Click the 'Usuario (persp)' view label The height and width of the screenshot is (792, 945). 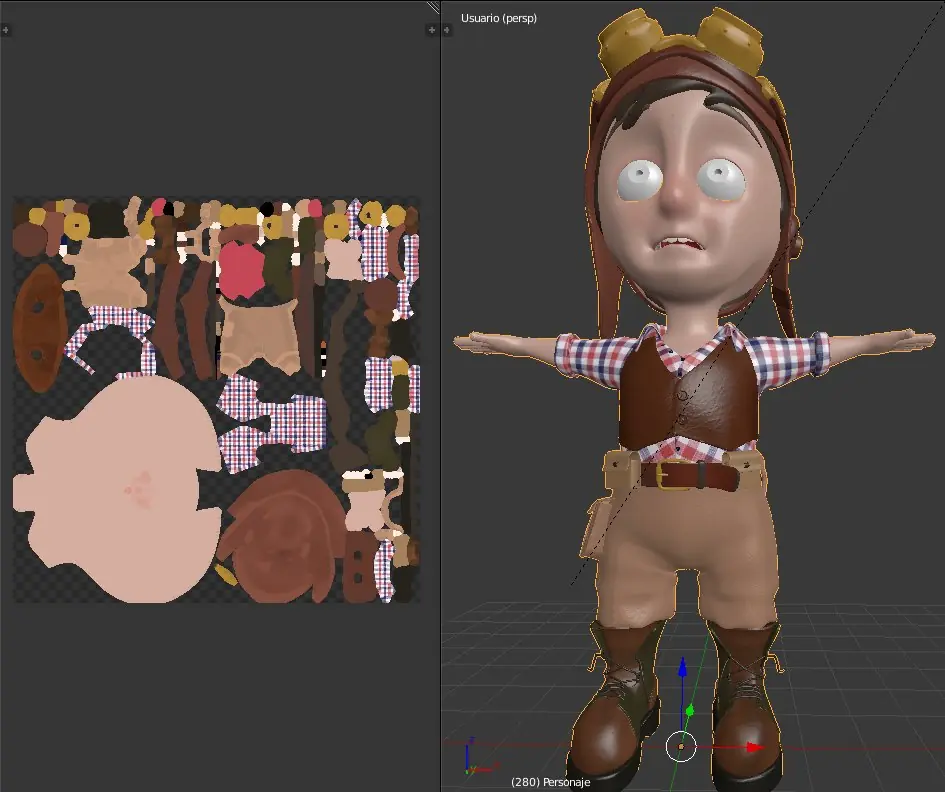[x=498, y=18]
